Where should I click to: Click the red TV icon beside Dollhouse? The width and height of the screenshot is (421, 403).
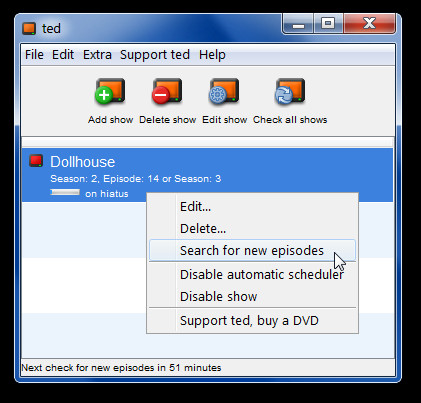[36, 161]
